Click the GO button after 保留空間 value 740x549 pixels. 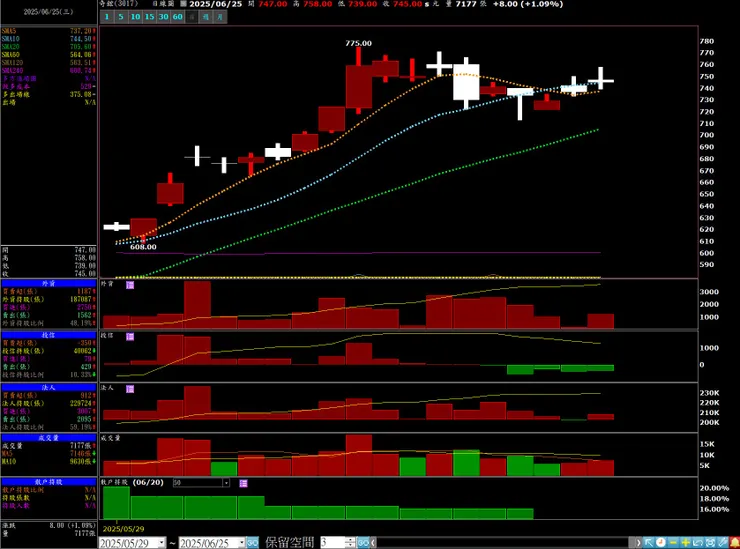(x=362, y=543)
